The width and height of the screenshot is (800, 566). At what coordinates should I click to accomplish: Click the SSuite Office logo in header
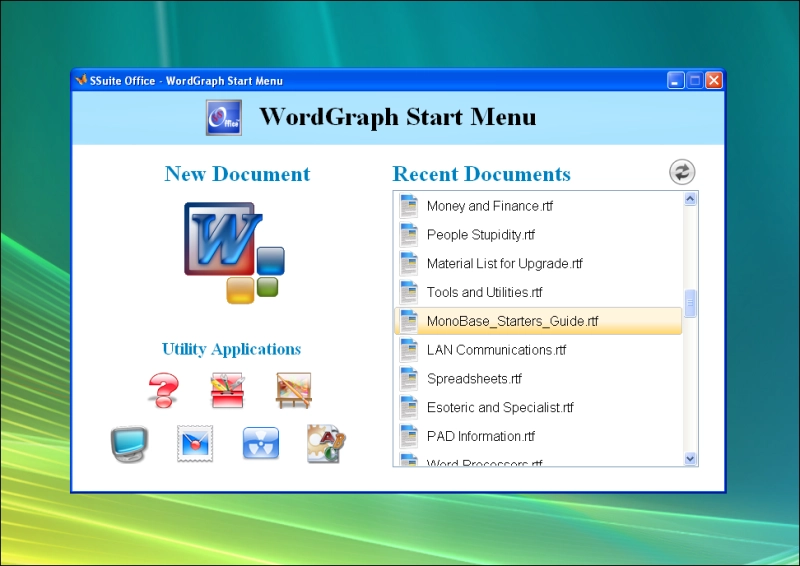224,118
